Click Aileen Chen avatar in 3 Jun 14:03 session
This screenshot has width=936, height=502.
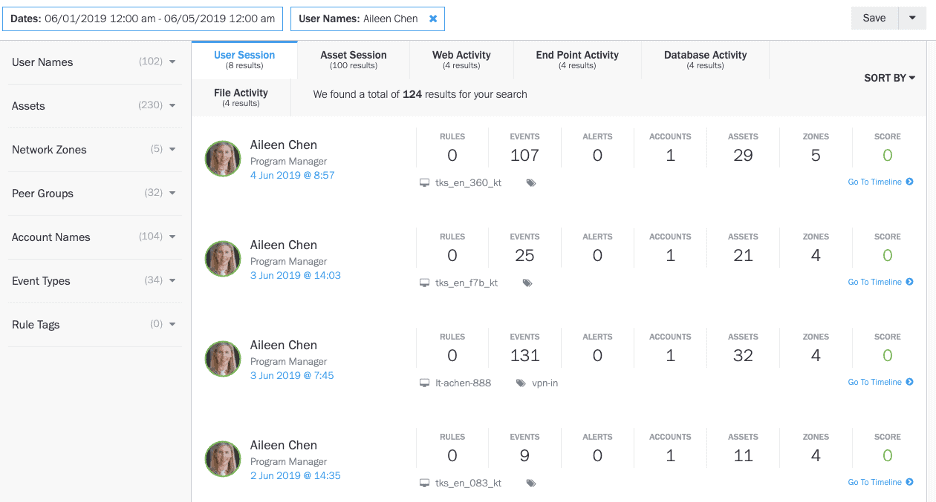223,259
